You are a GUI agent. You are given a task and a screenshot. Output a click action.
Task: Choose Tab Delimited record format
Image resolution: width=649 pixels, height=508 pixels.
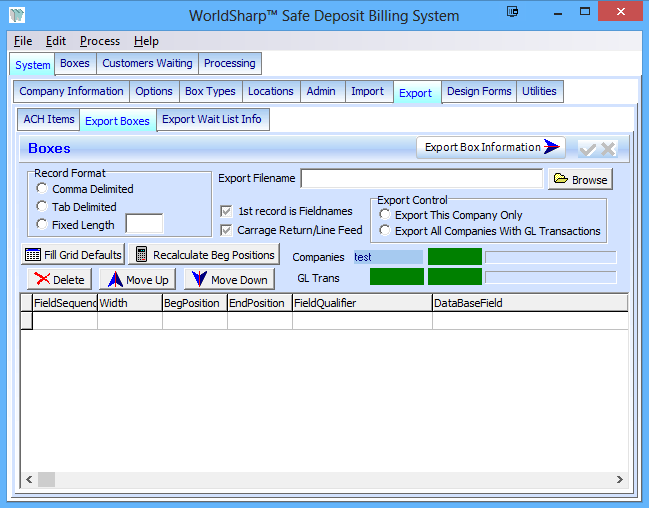click(42, 207)
